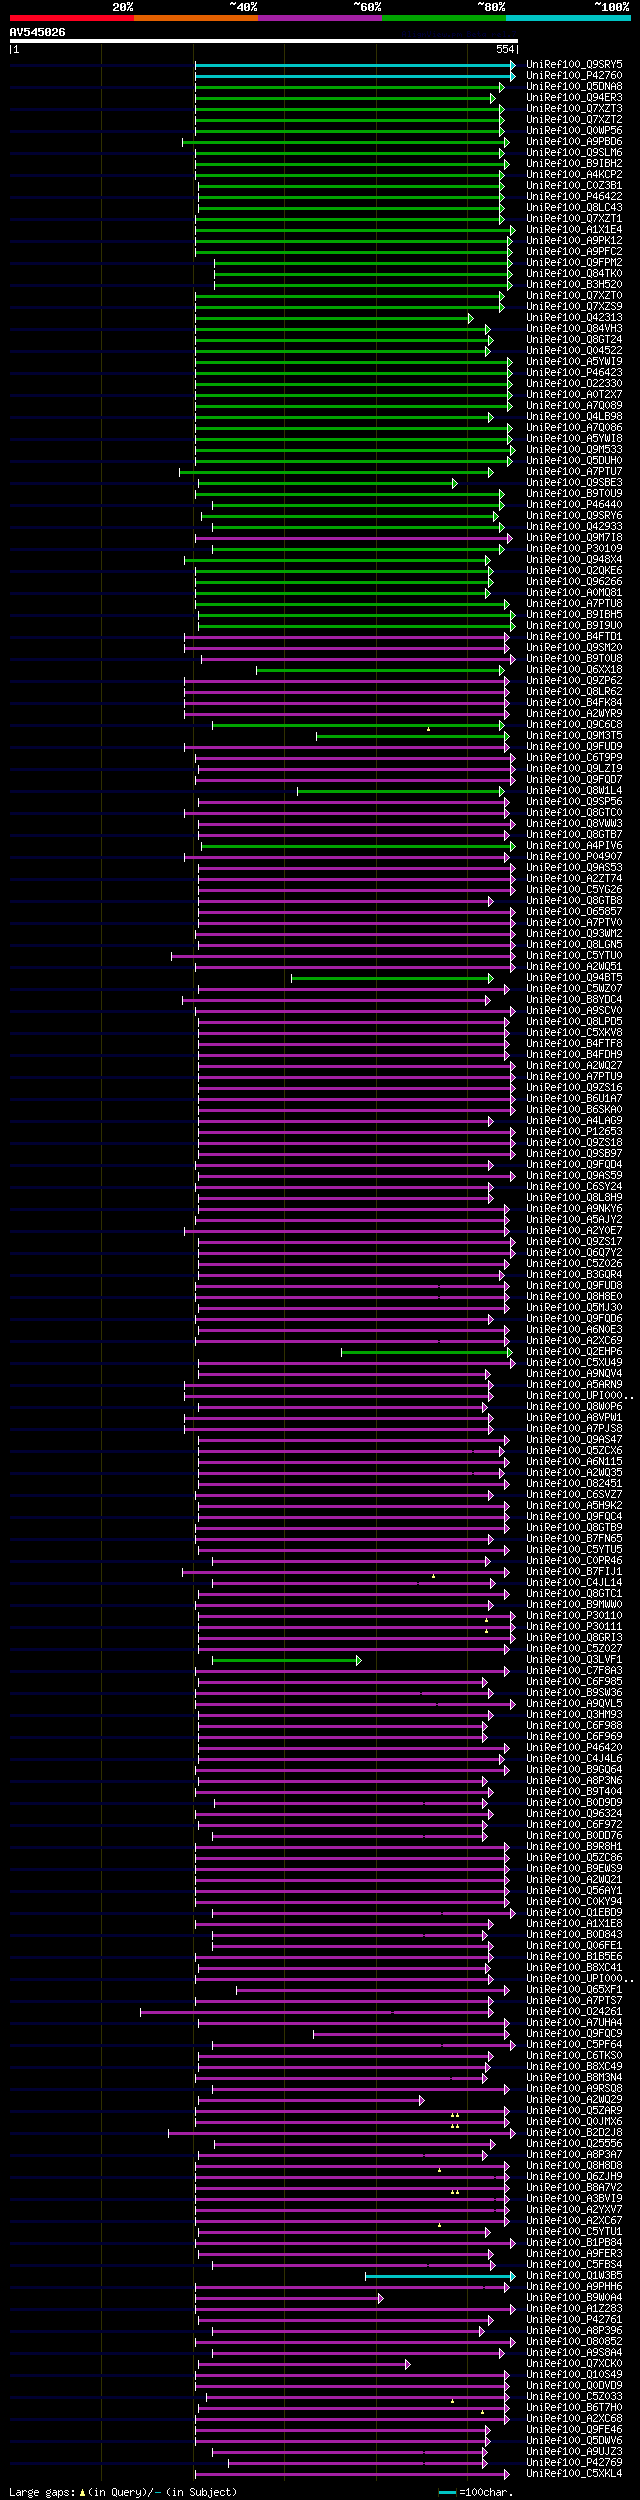
Task: Select hit label UniRef100_P12653
Action: coord(574,1131)
